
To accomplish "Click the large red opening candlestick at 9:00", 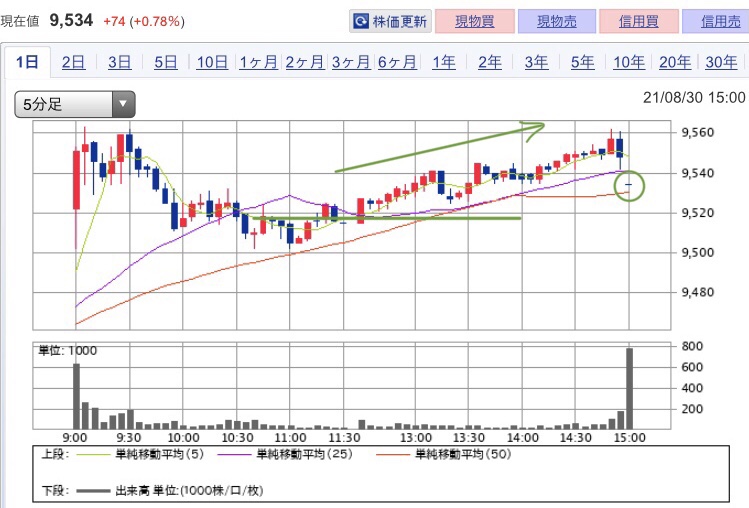I will [76, 180].
